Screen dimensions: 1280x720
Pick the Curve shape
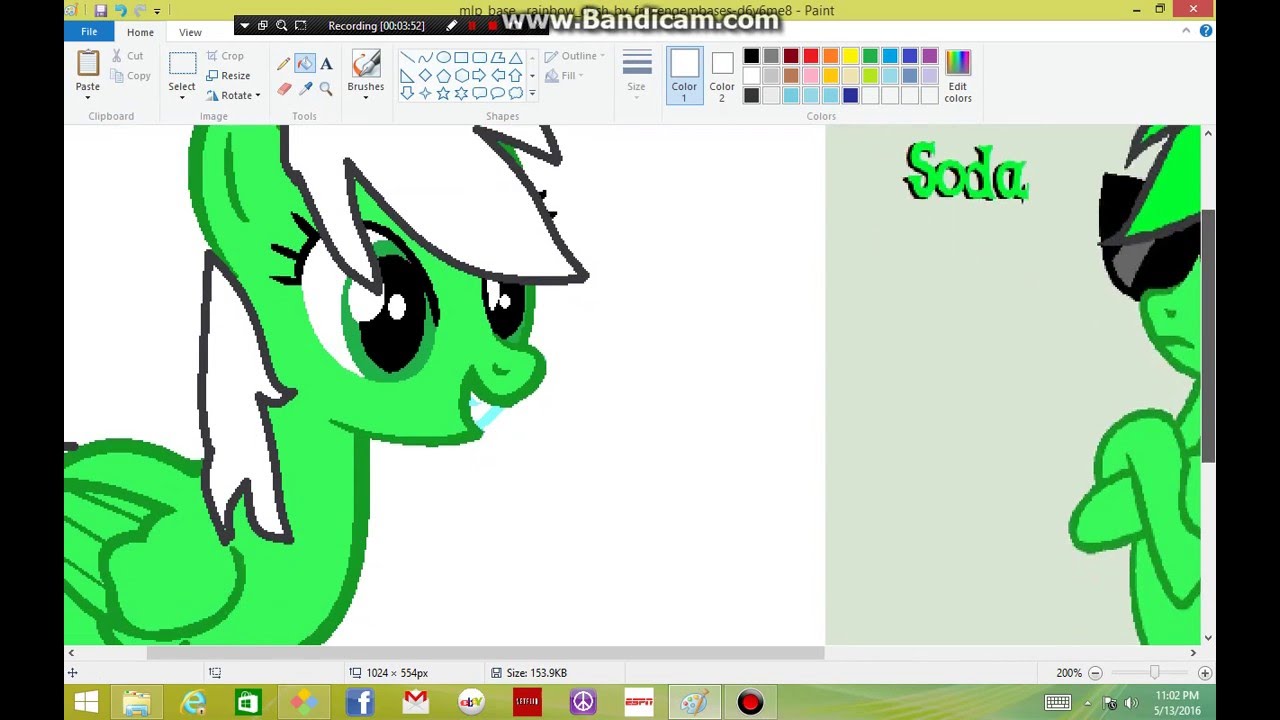tap(425, 58)
